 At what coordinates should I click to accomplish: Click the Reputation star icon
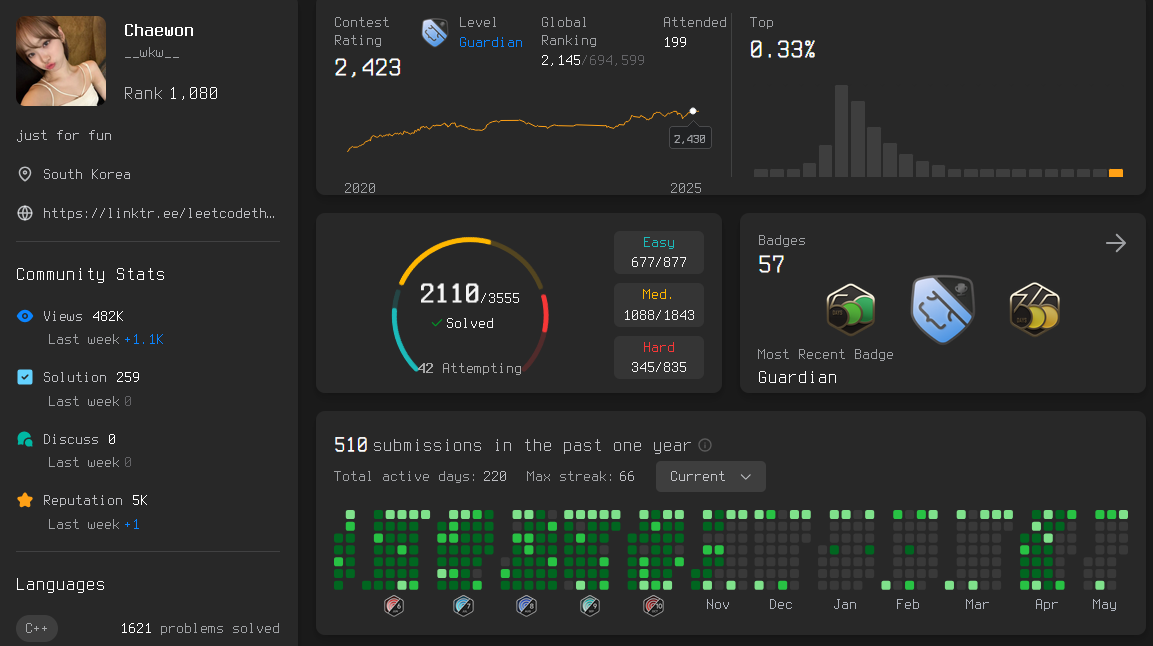tap(25, 500)
